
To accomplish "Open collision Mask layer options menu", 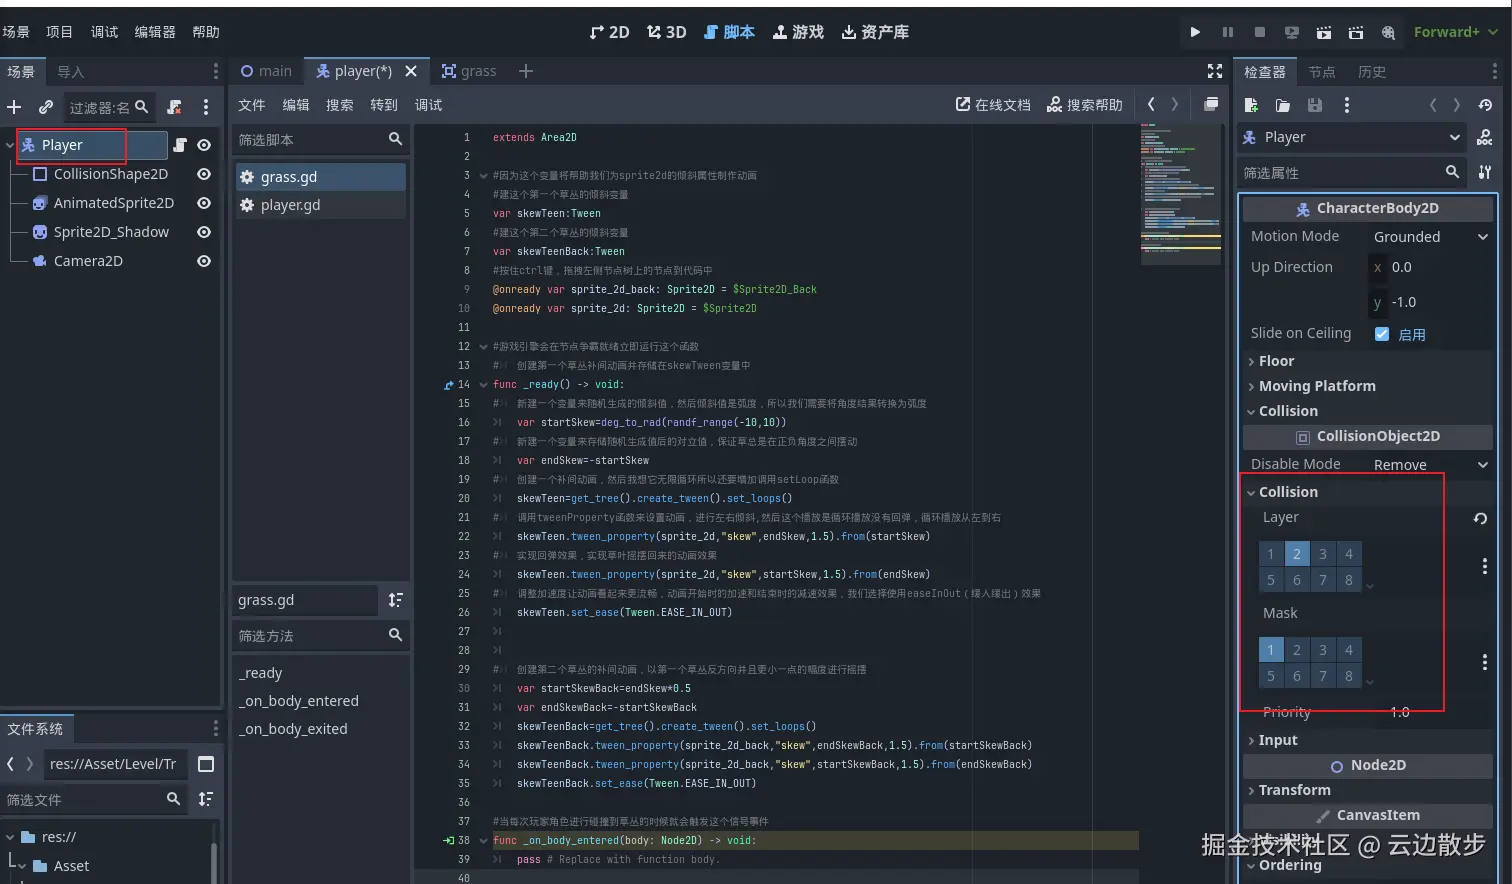I will 1484,662.
